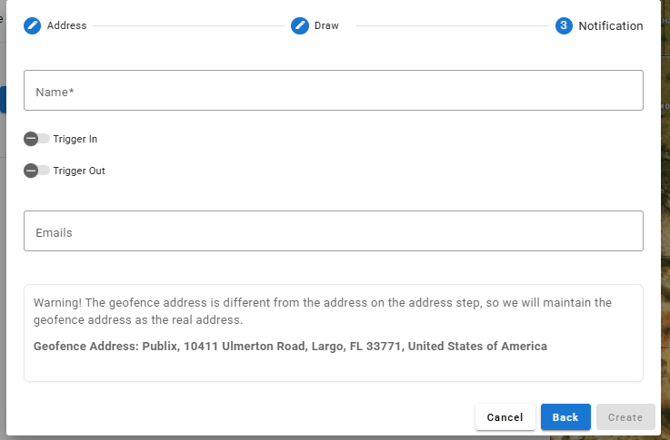Image resolution: width=670 pixels, height=440 pixels.
Task: Click the Draw step pencil icon
Action: click(300, 26)
